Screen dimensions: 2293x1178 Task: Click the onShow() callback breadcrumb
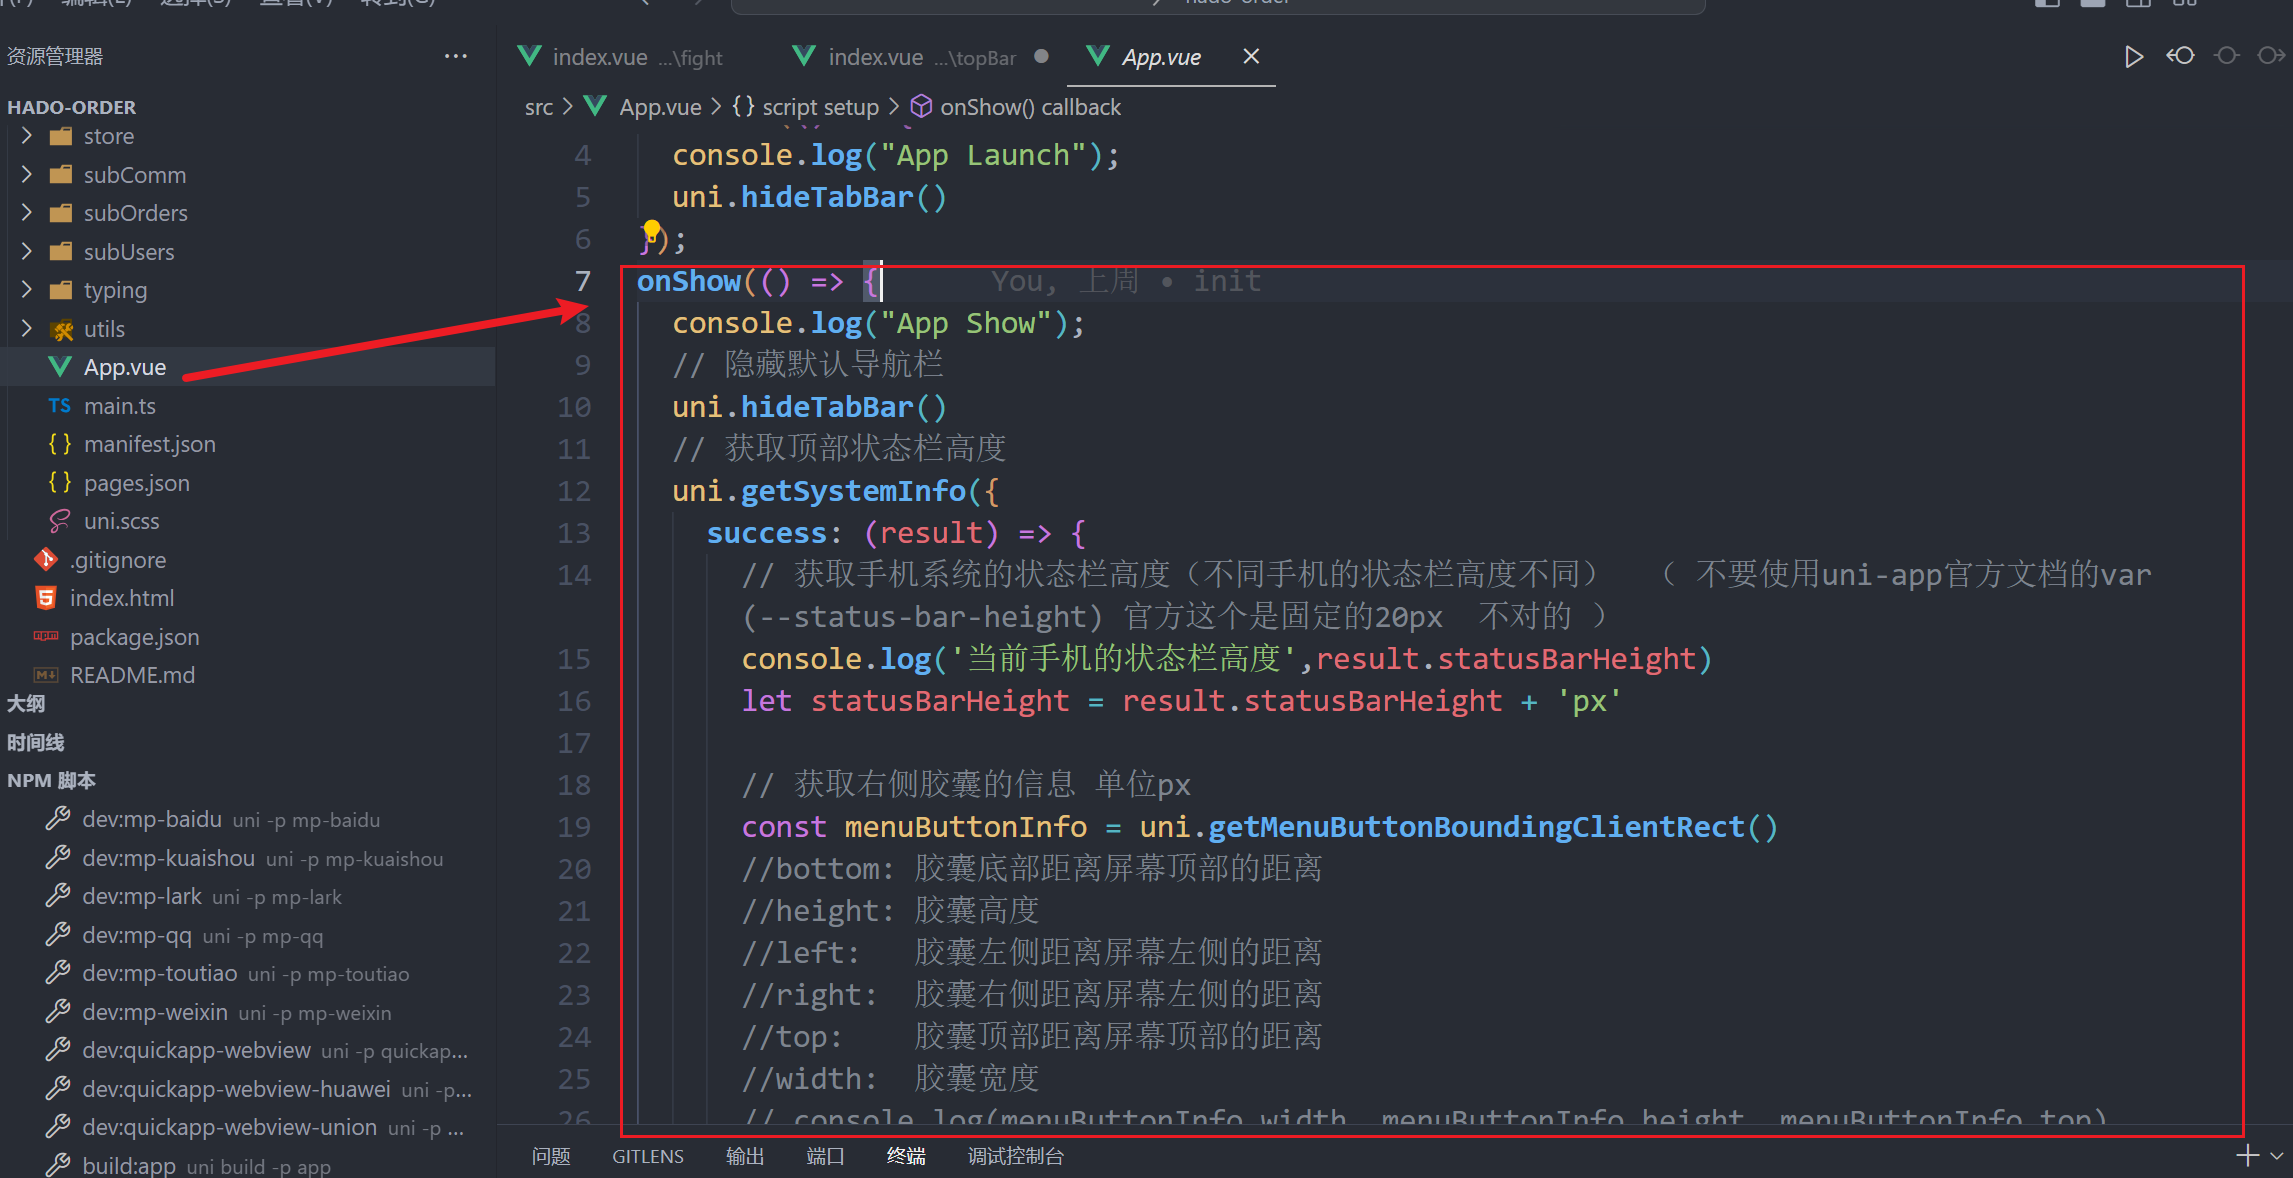coord(1030,107)
